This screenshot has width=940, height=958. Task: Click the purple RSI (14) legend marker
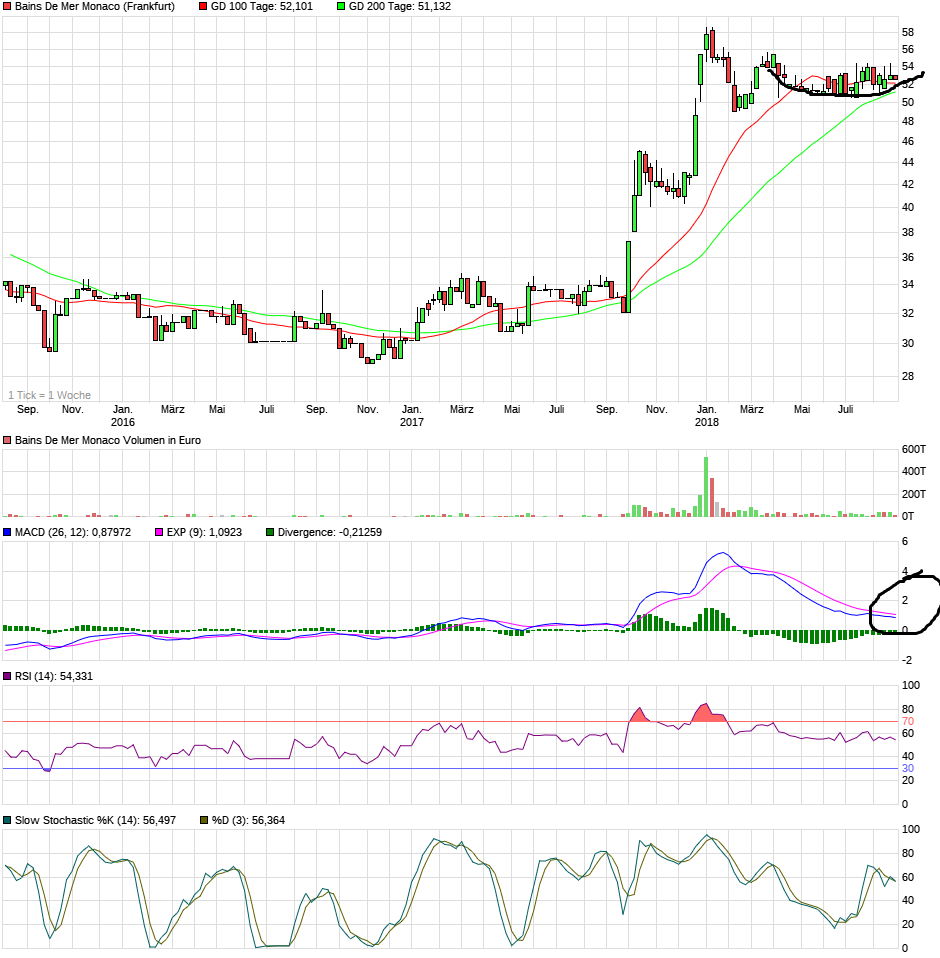8,677
